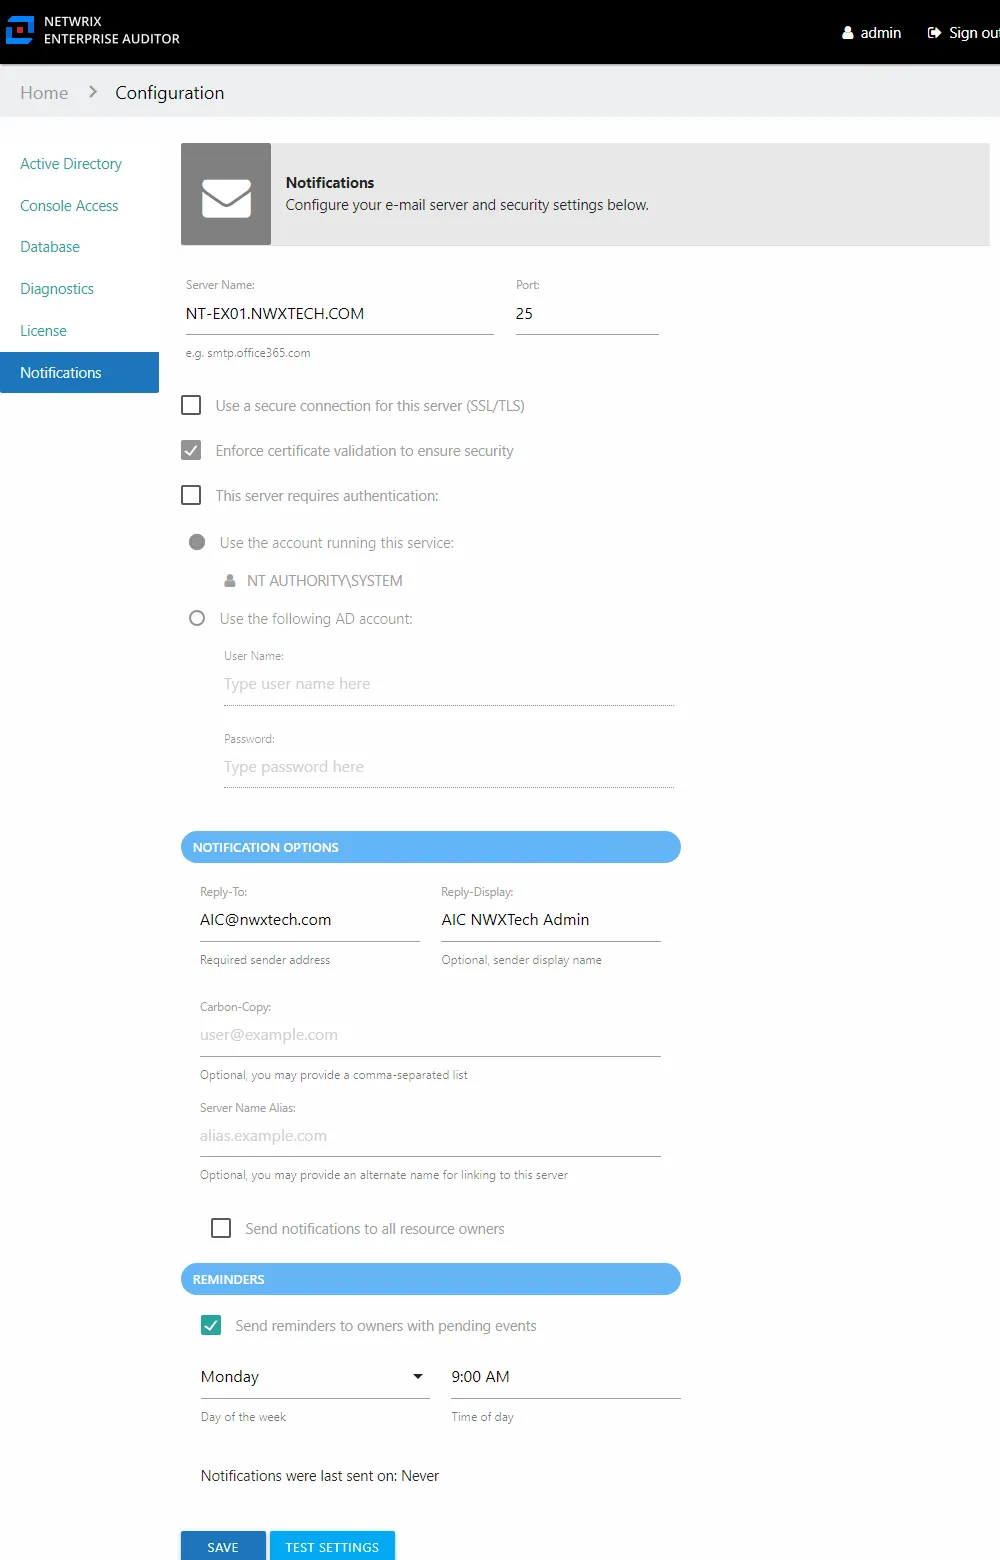
Task: Open License configuration section
Action: (43, 331)
